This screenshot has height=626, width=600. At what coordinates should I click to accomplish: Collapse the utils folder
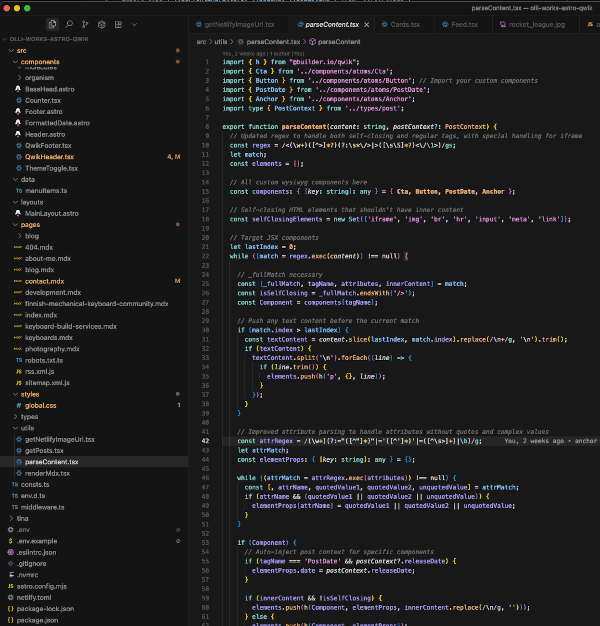pos(27,428)
